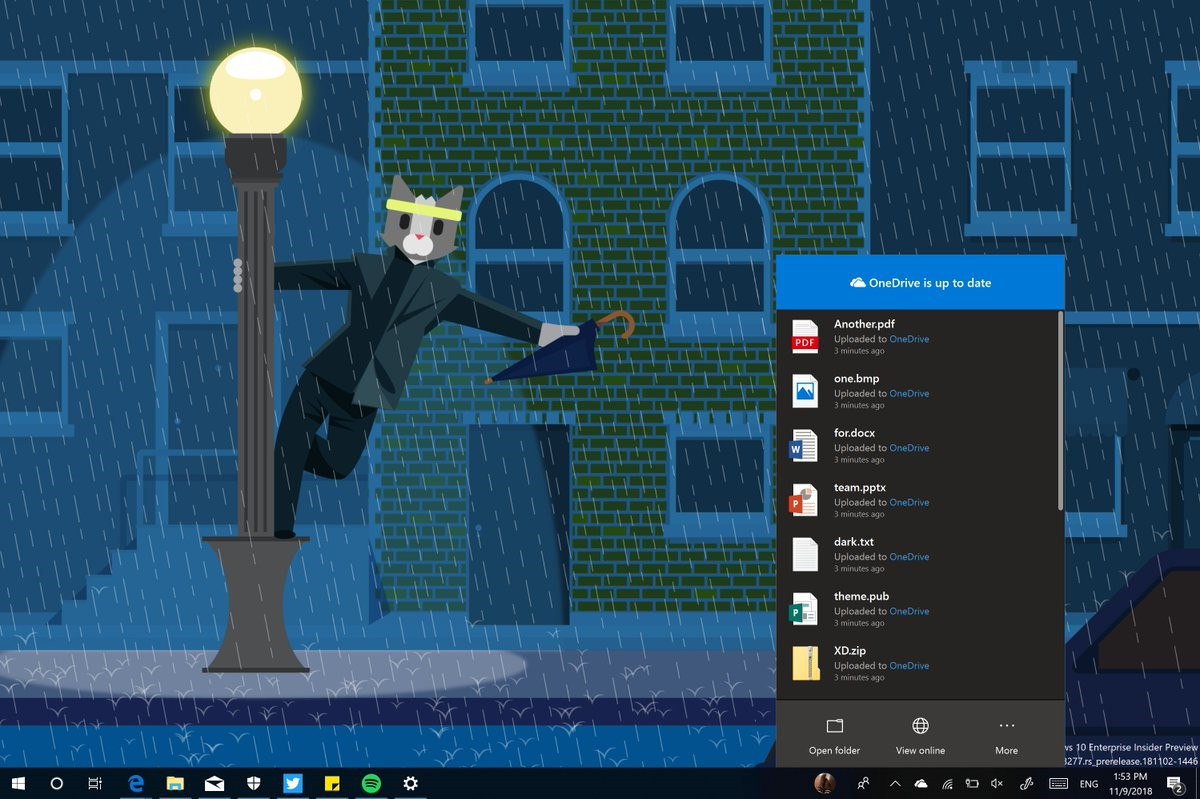Open the for.docx file name

[855, 433]
